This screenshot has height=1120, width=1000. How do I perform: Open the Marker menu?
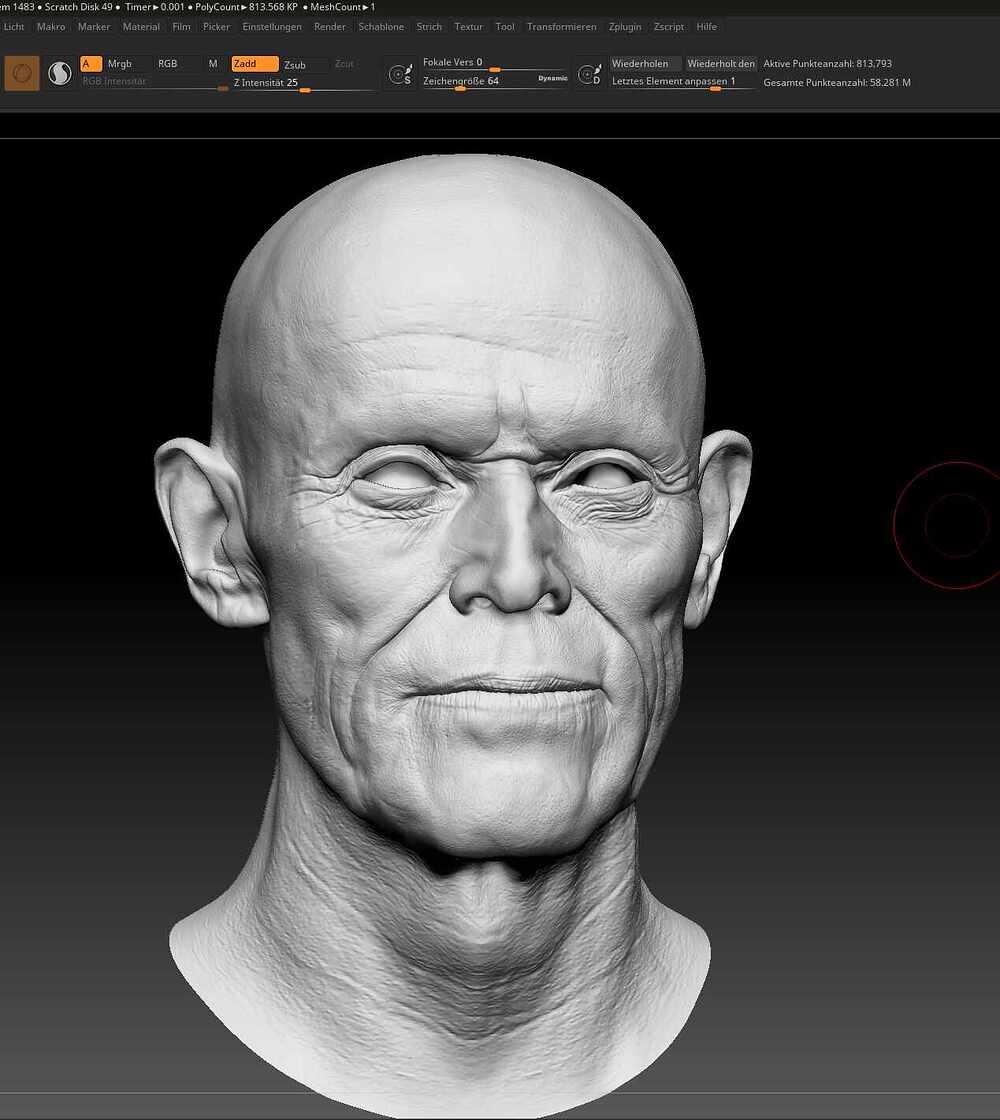pyautogui.click(x=94, y=26)
